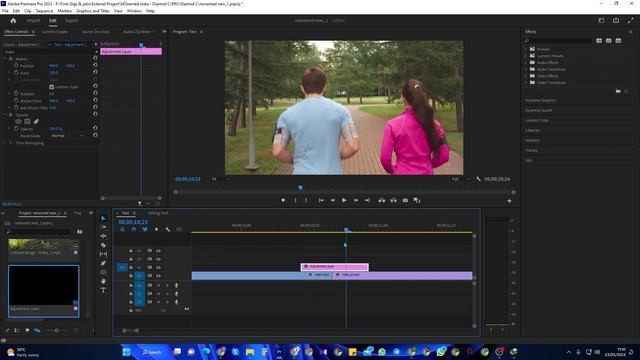This screenshot has width=640, height=360.
Task: Expand the Rotation property
Action: click(10, 93)
